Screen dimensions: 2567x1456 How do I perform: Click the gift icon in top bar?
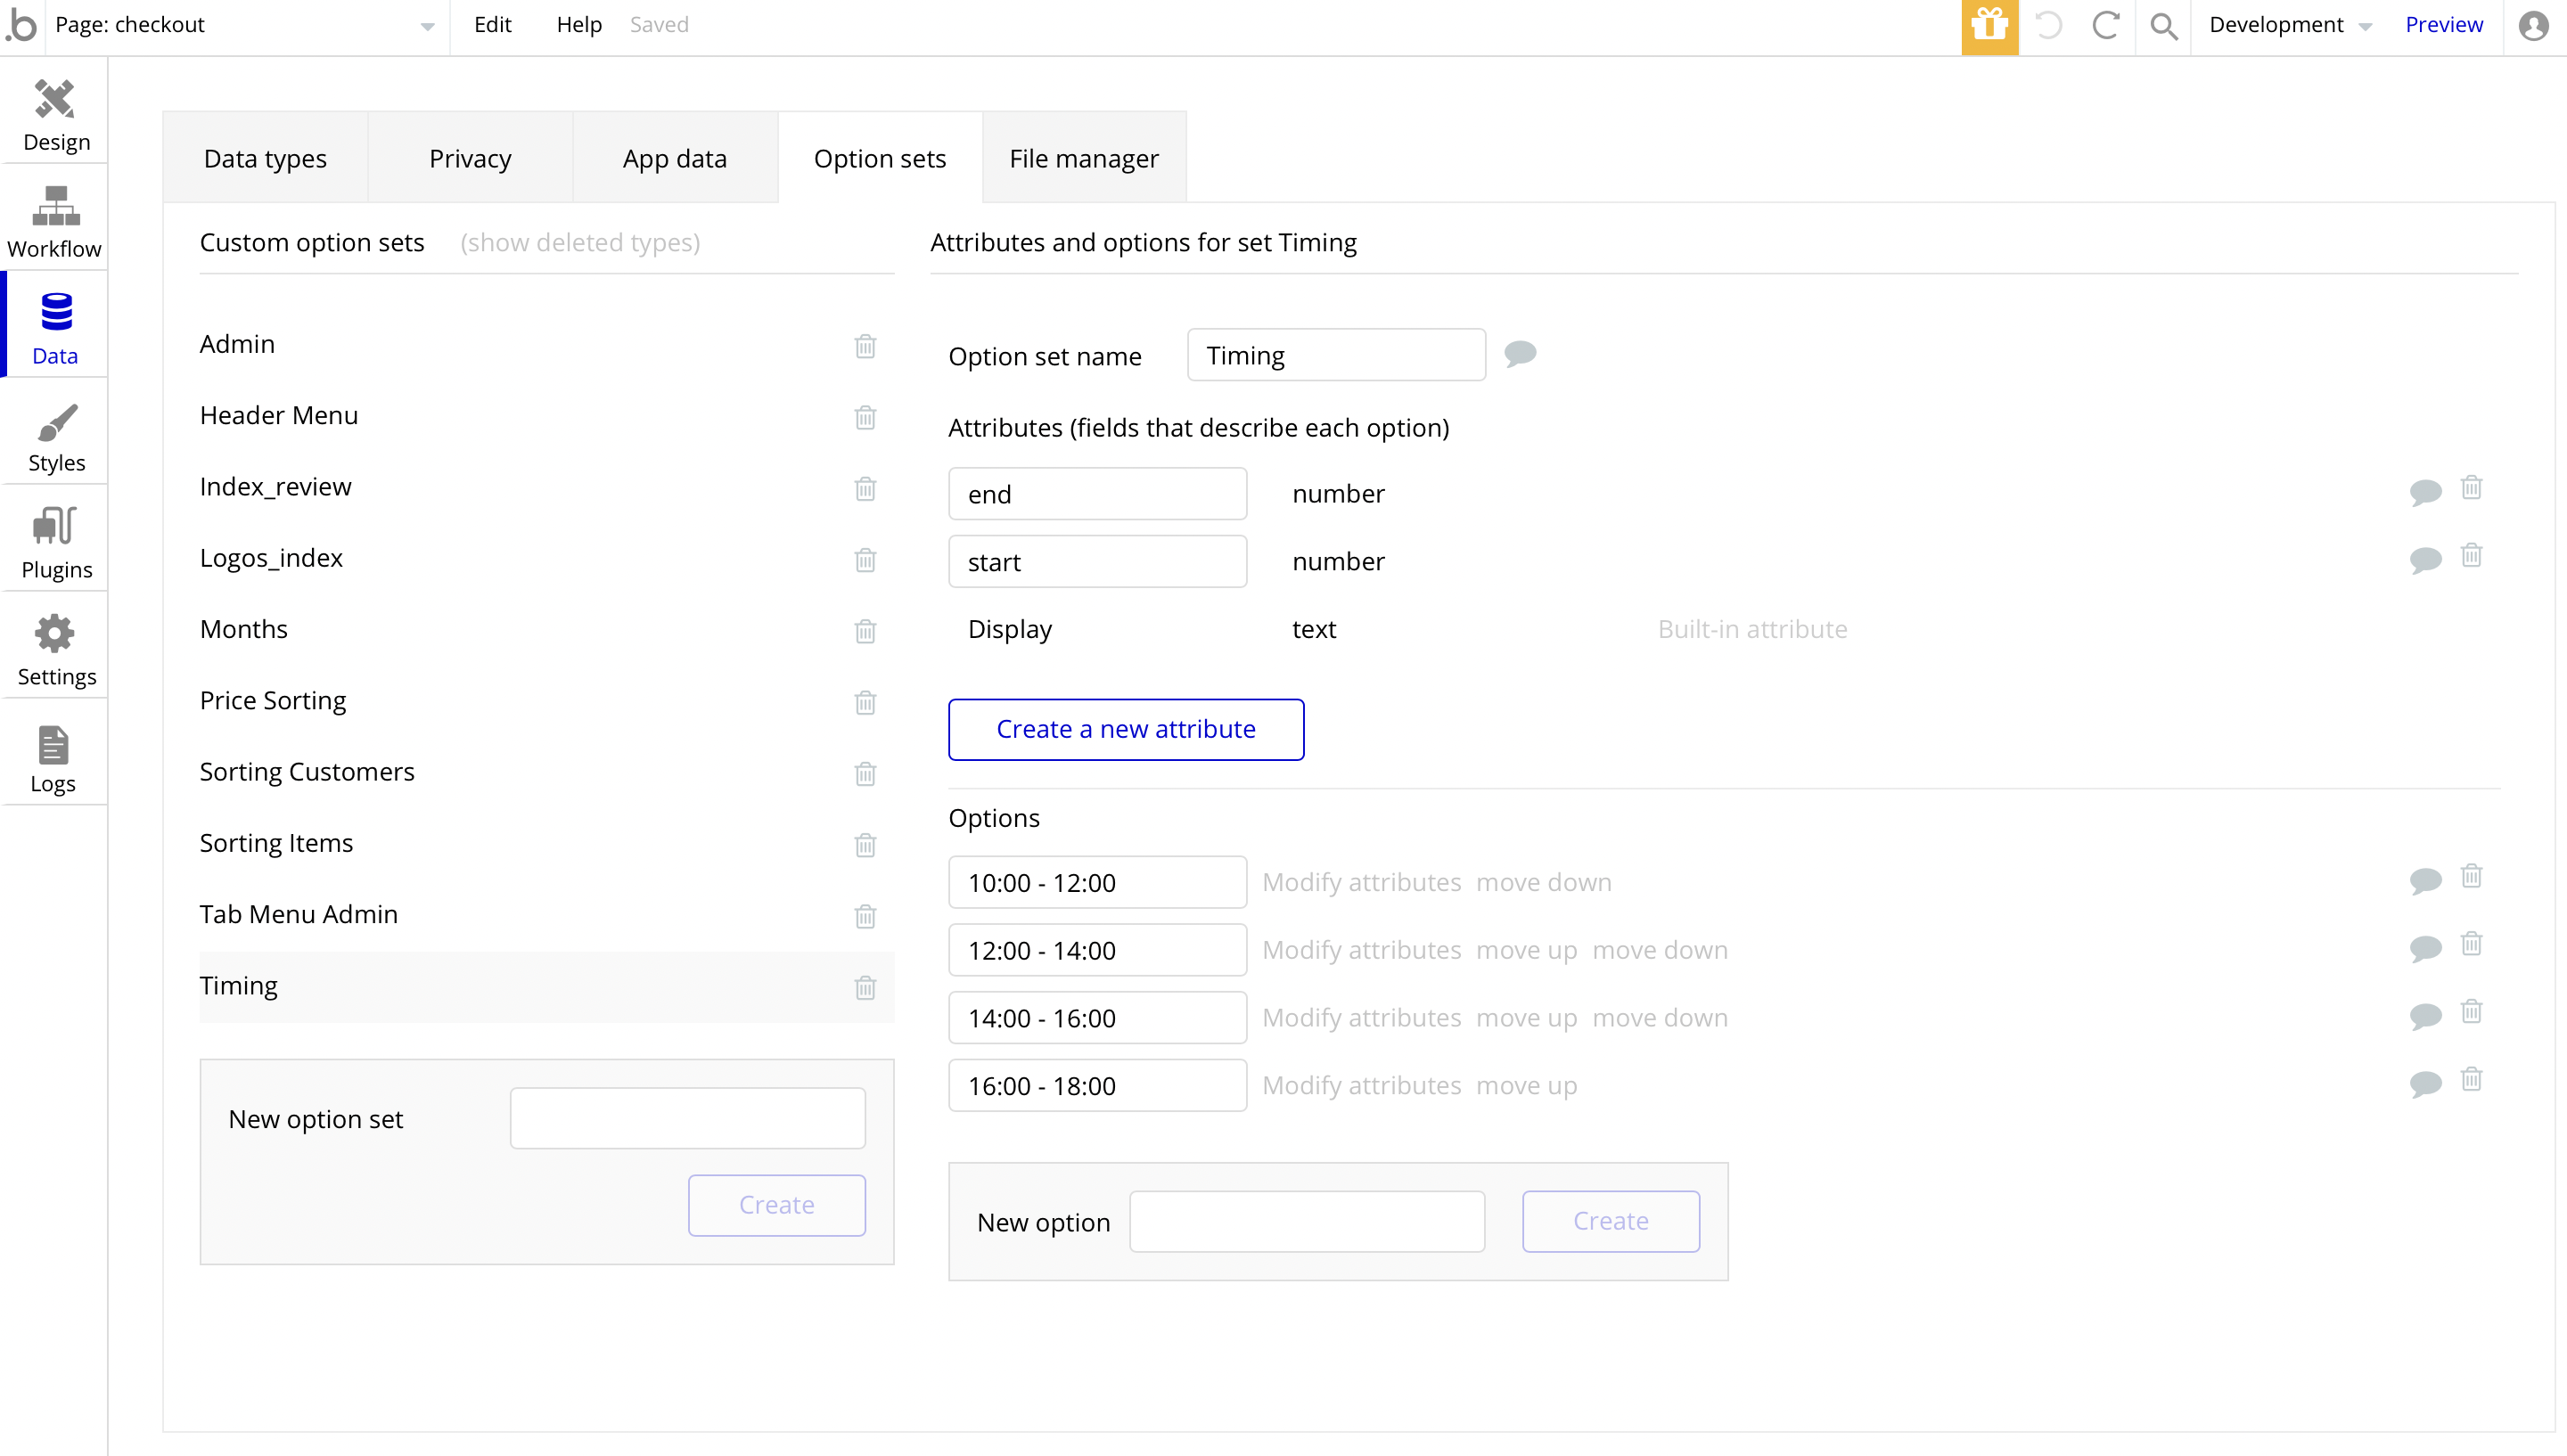click(1989, 26)
